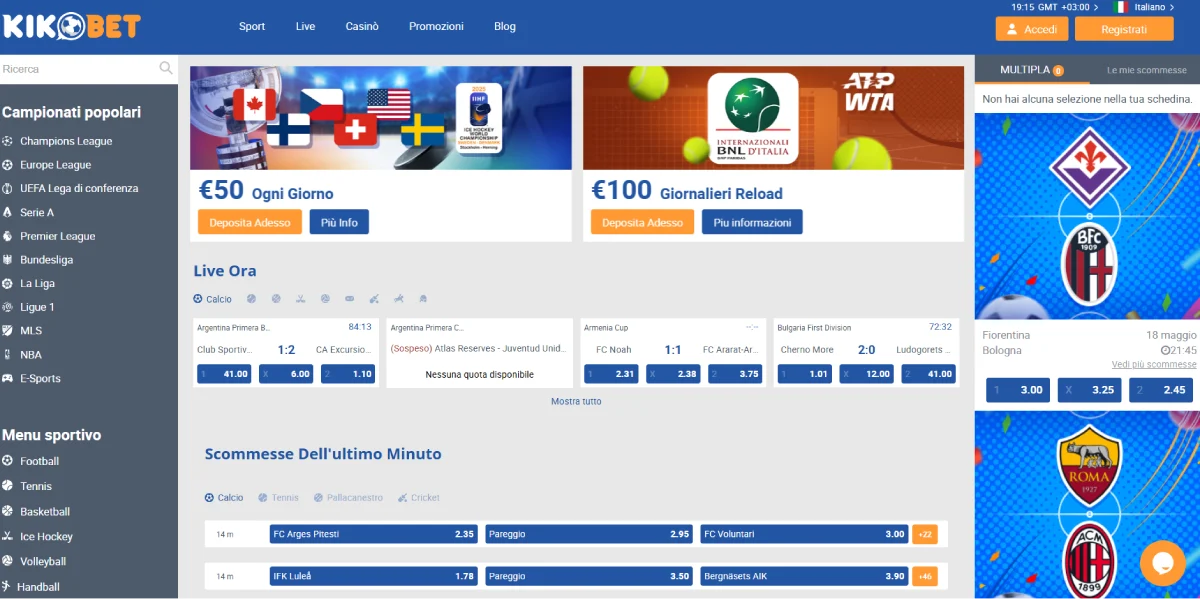
Task: Click the Accedi login button
Action: click(x=1032, y=29)
